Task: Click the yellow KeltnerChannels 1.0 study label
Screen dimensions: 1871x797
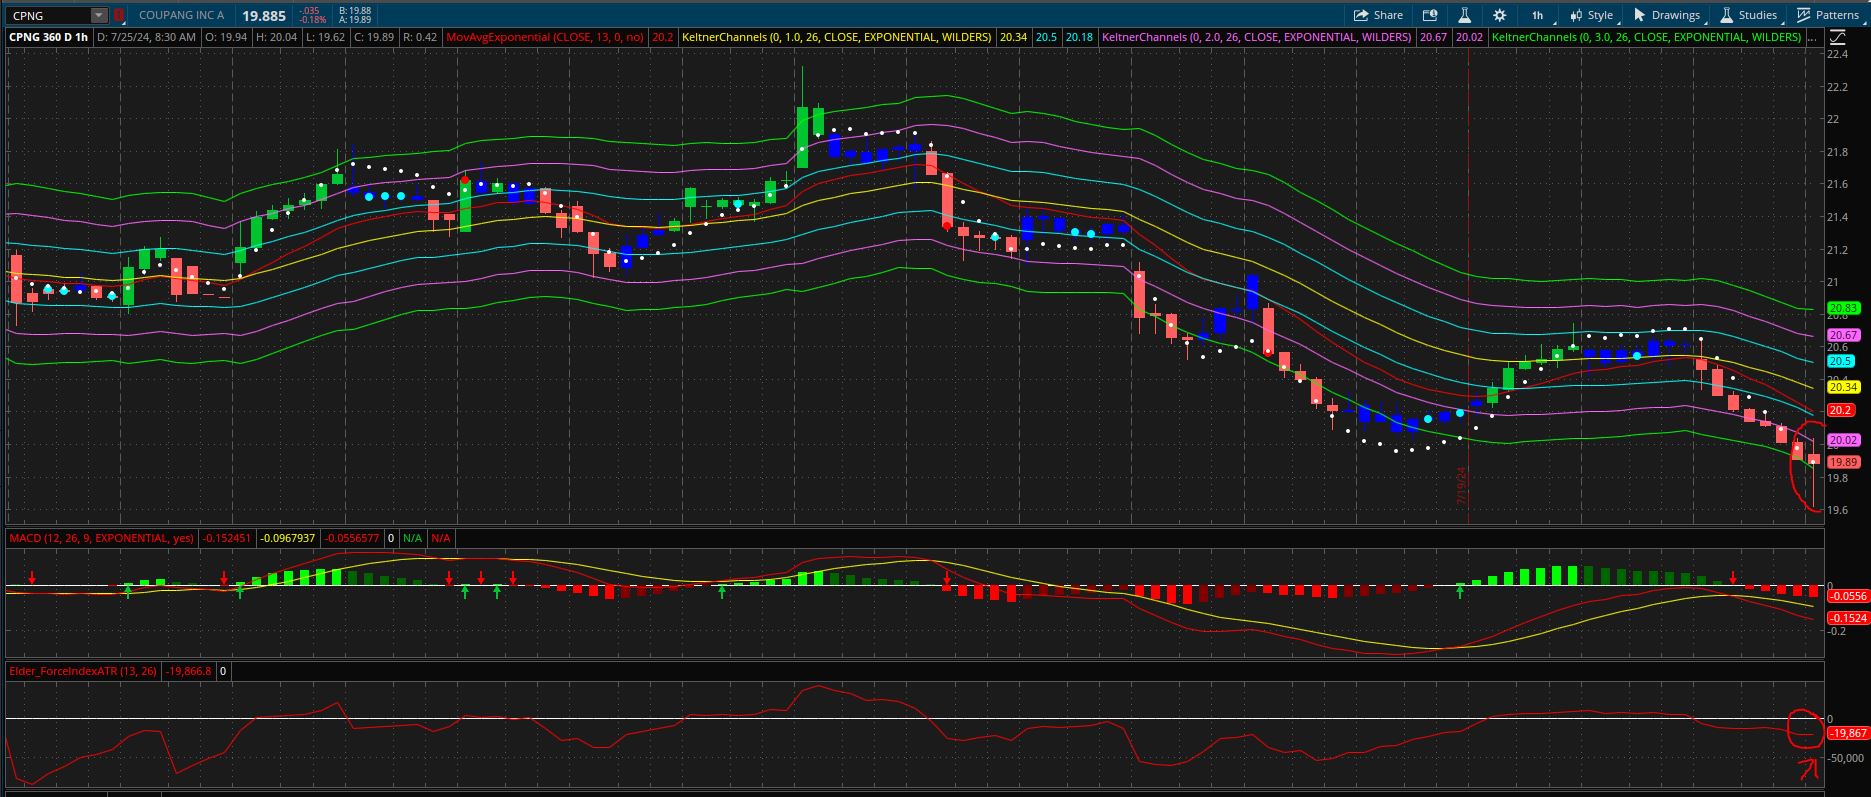Action: [836, 37]
